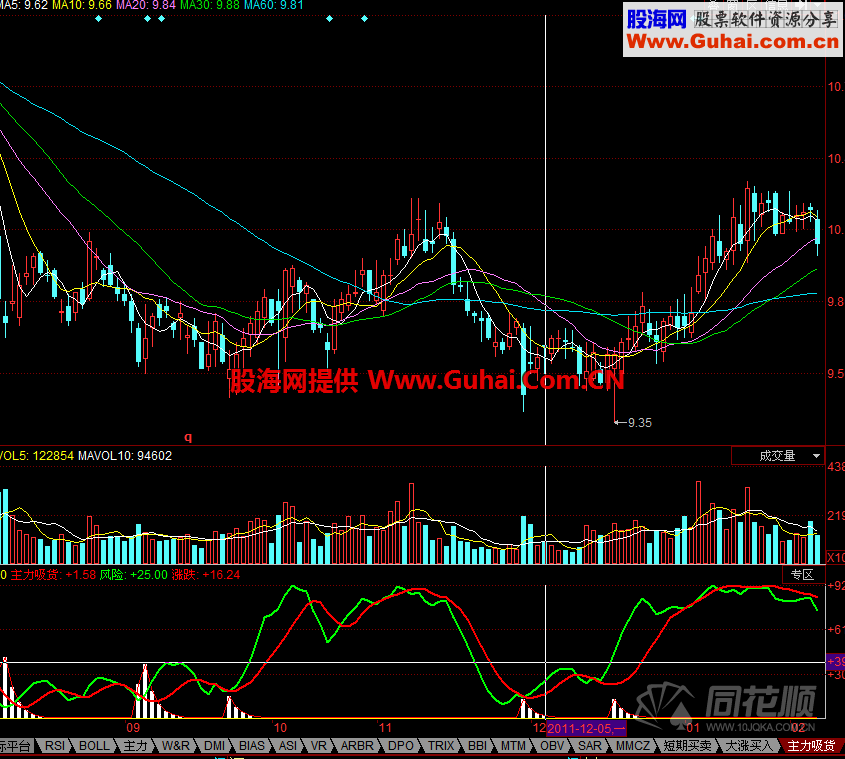Select the TRIX indicator tab
The height and width of the screenshot is (759, 845).
pyautogui.click(x=441, y=746)
